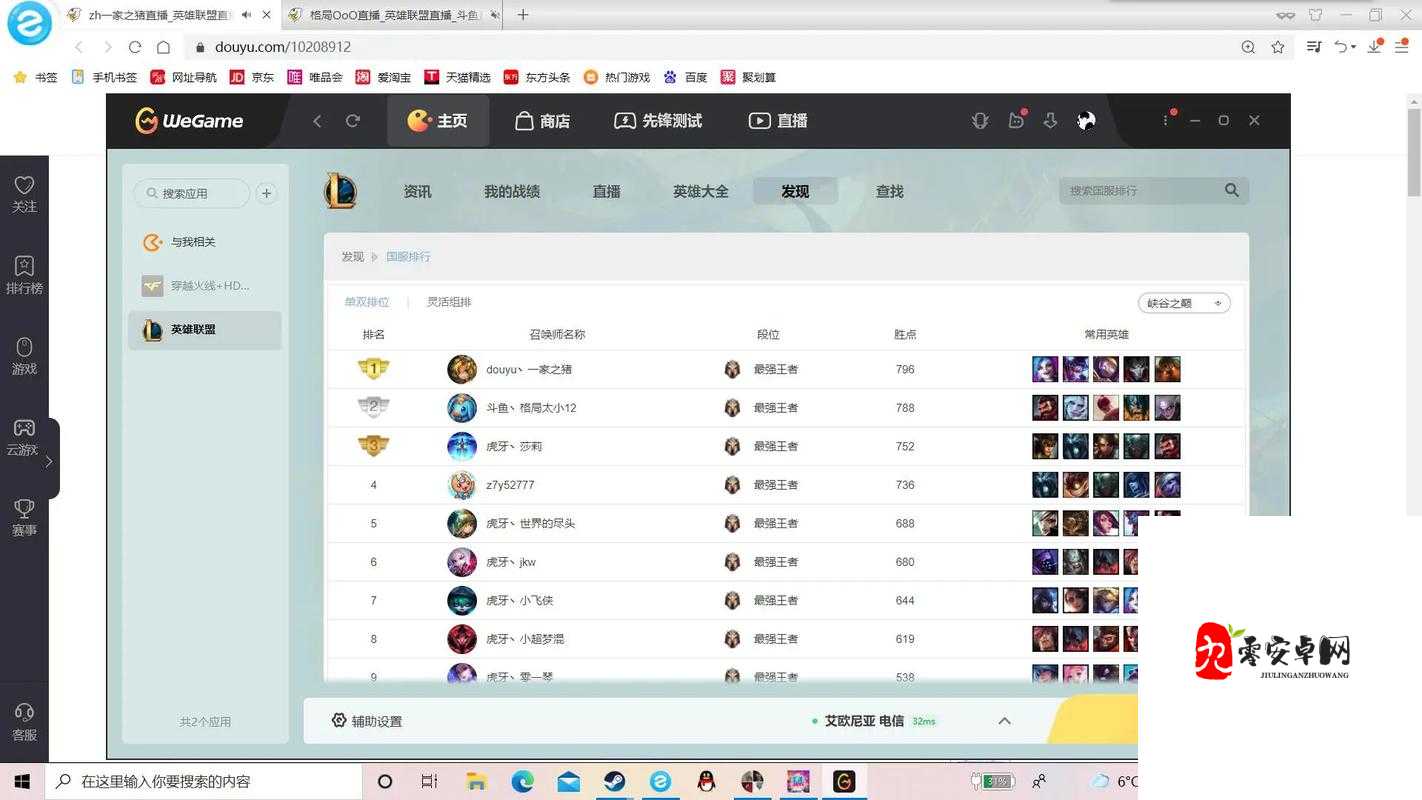Open Douyu 游戏 sidebar item
The width and height of the screenshot is (1422, 800).
click(24, 356)
